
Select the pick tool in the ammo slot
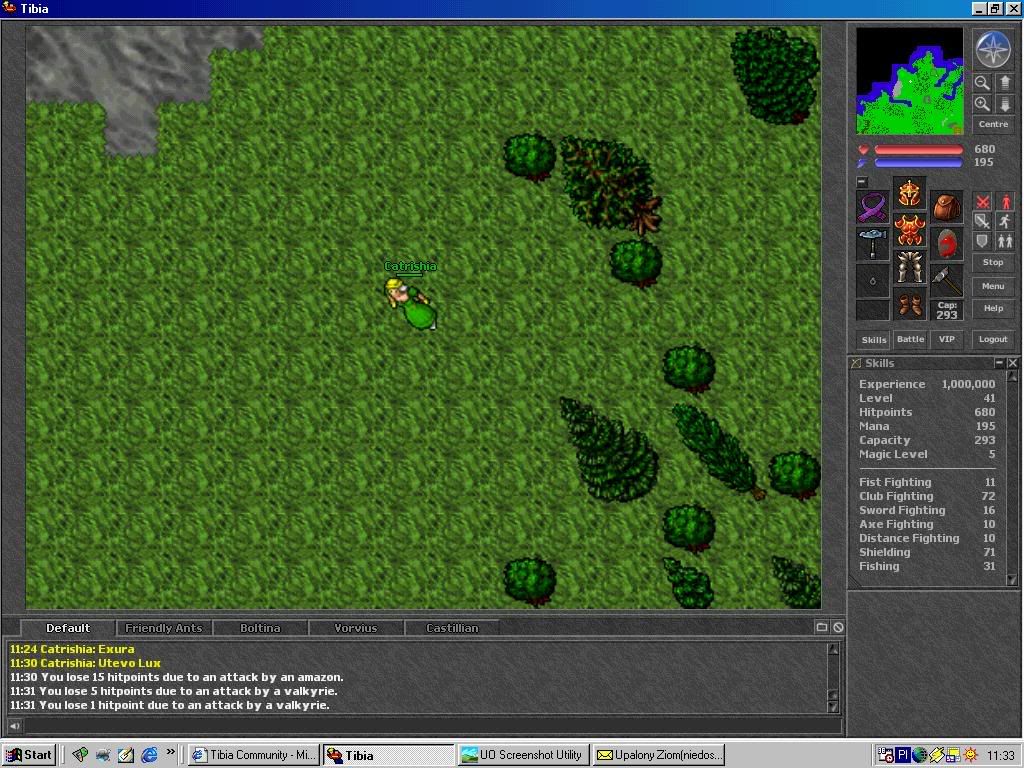tap(947, 280)
